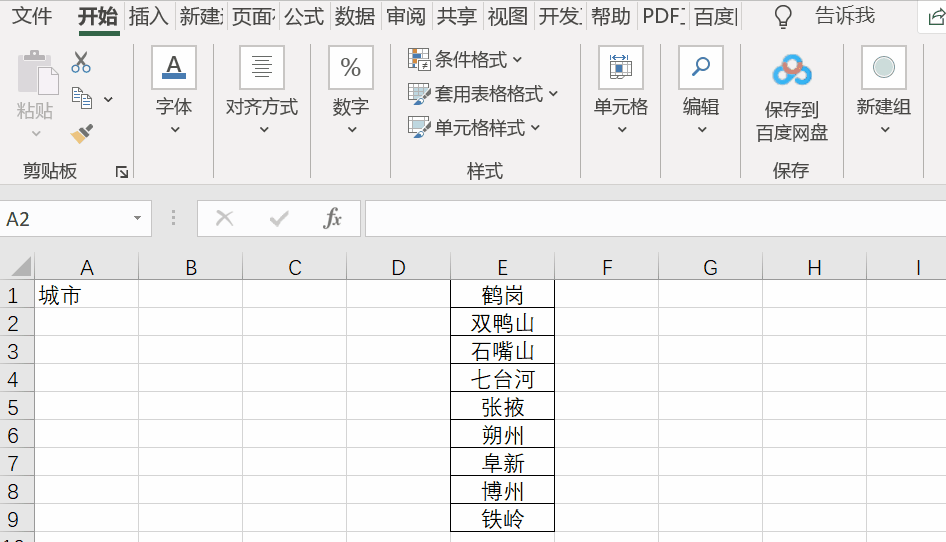The image size is (946, 542).
Task: Select cell containing 博州
Action: [x=502, y=491]
